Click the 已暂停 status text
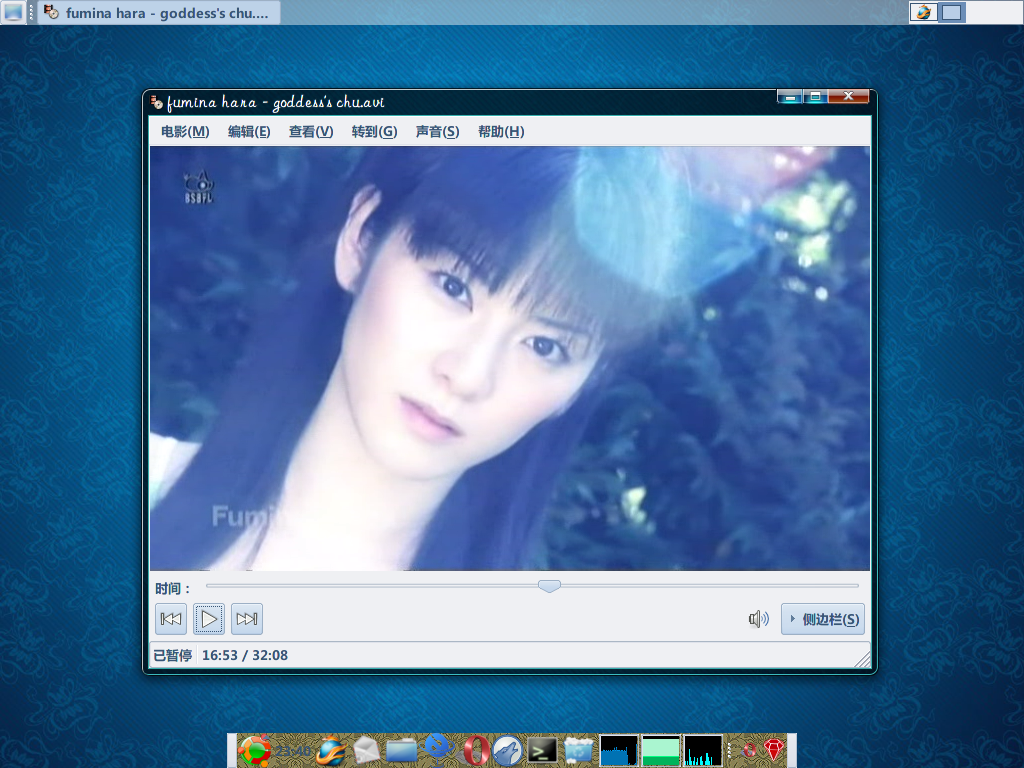The image size is (1024, 768). pyautogui.click(x=172, y=655)
